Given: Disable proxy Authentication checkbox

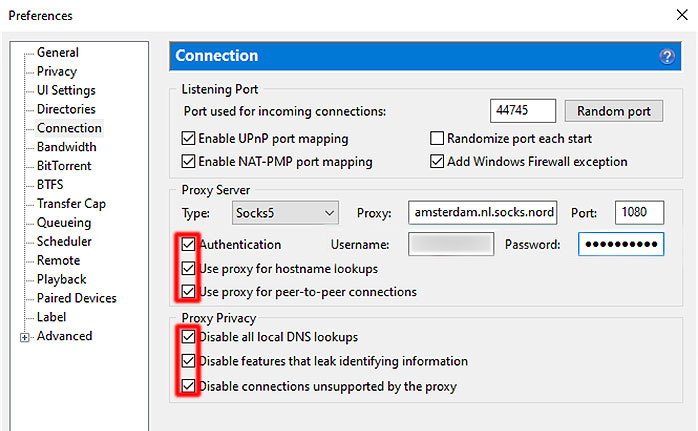Looking at the screenshot, I should 188,244.
